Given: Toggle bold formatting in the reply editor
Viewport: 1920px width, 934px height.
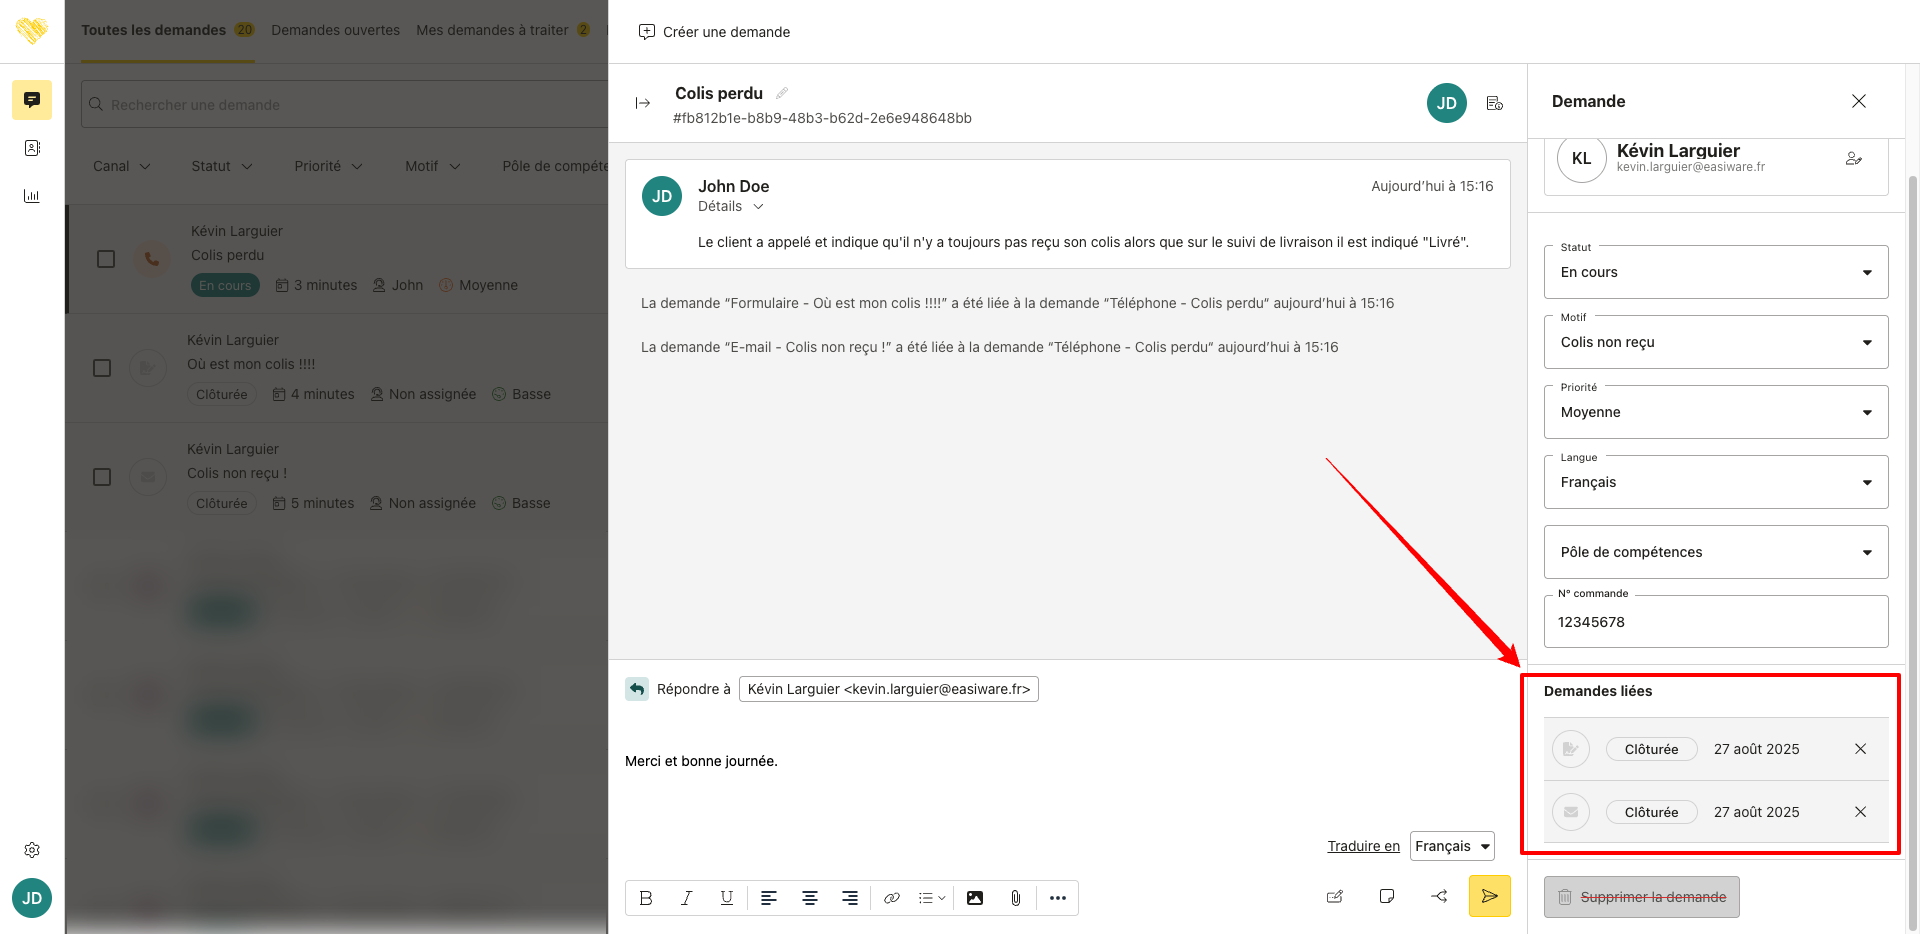Looking at the screenshot, I should tap(646, 898).
